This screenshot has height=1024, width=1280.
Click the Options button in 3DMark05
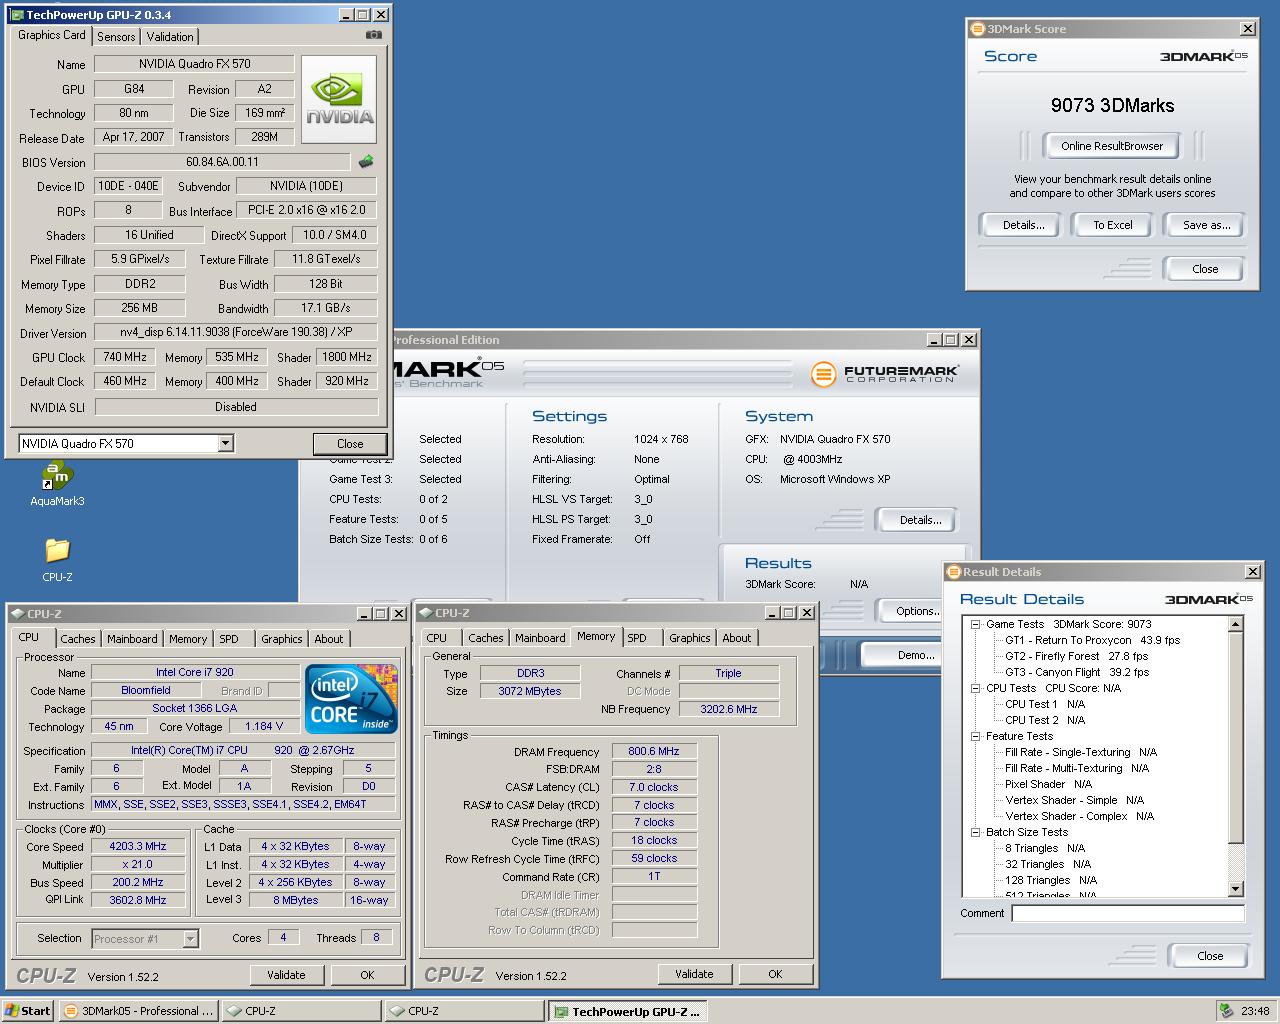(x=917, y=611)
